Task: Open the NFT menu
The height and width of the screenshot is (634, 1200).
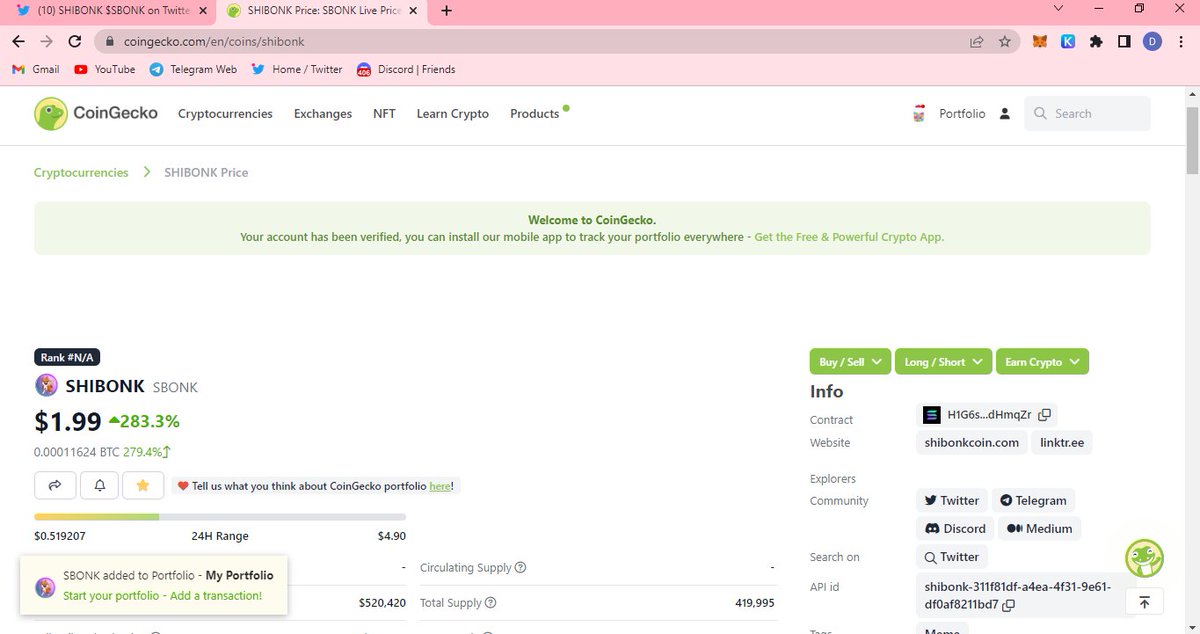Action: click(384, 114)
